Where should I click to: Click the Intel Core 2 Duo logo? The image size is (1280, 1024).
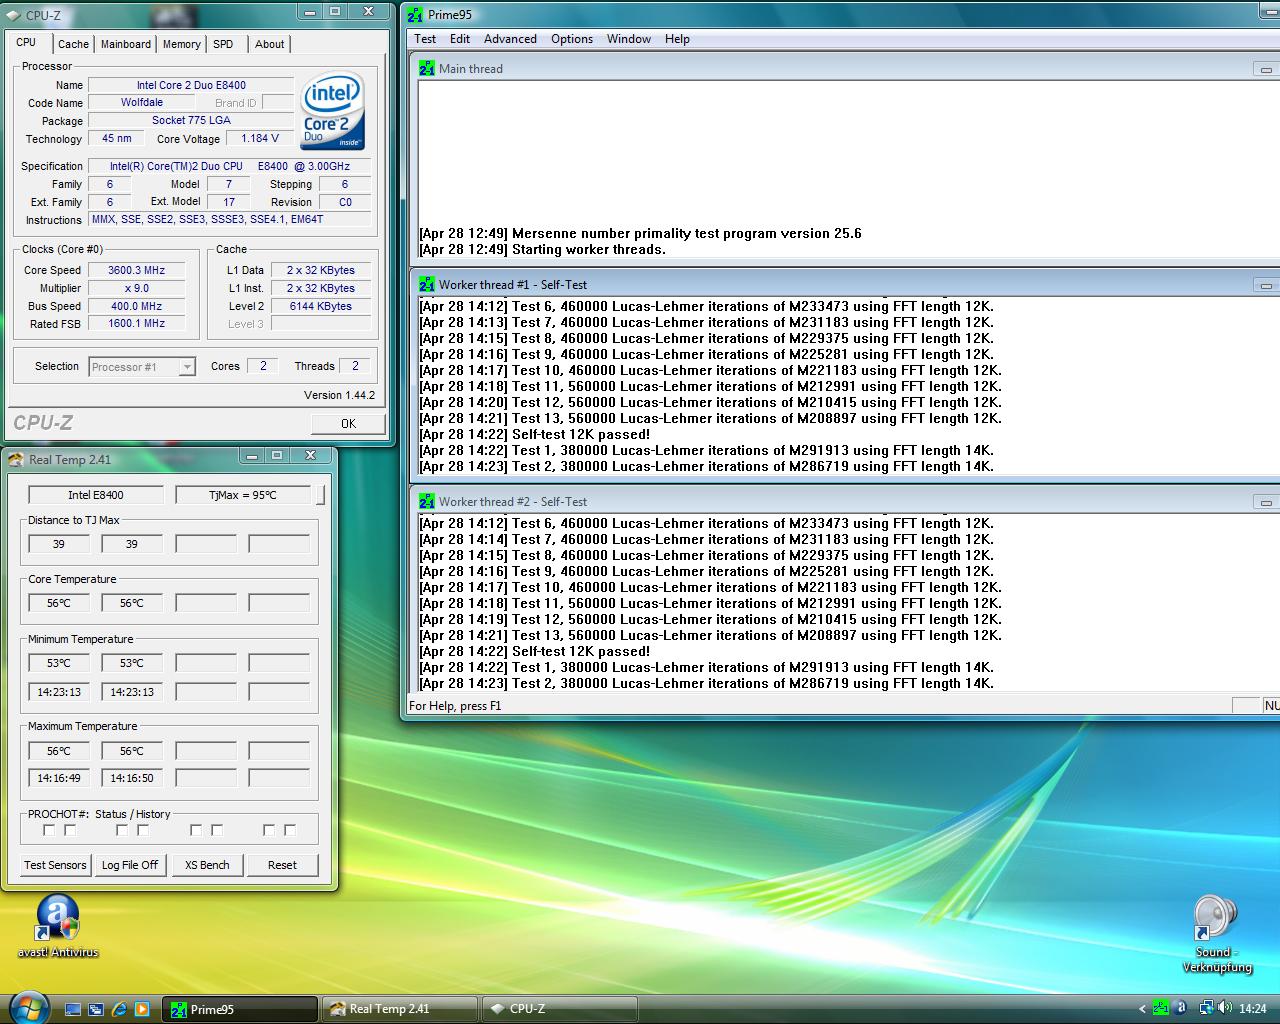[x=333, y=110]
